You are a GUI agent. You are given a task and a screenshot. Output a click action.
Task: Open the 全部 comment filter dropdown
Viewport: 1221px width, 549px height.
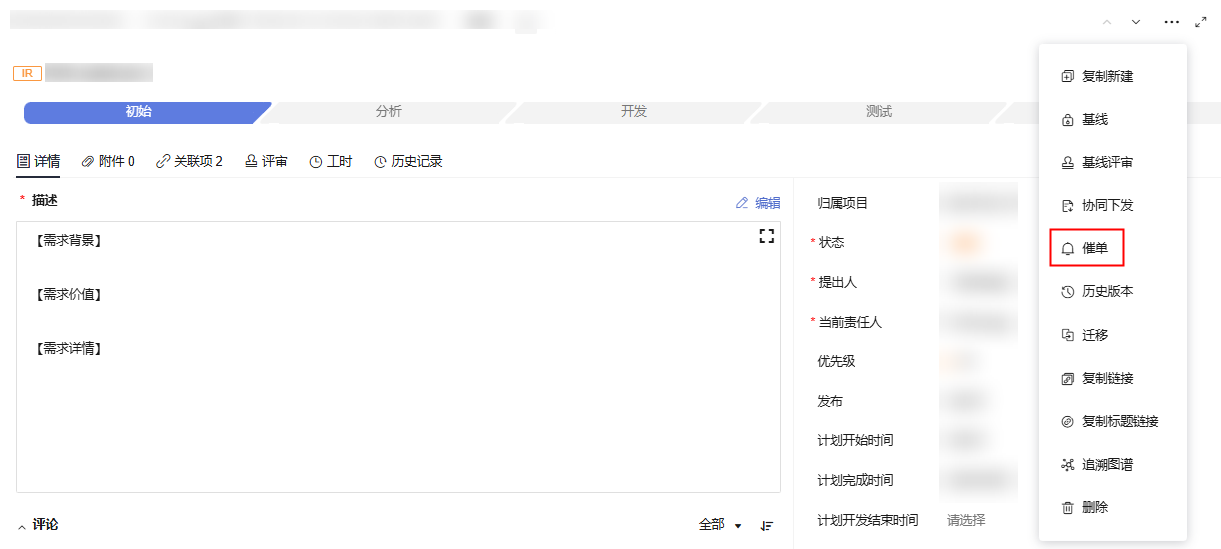[721, 525]
